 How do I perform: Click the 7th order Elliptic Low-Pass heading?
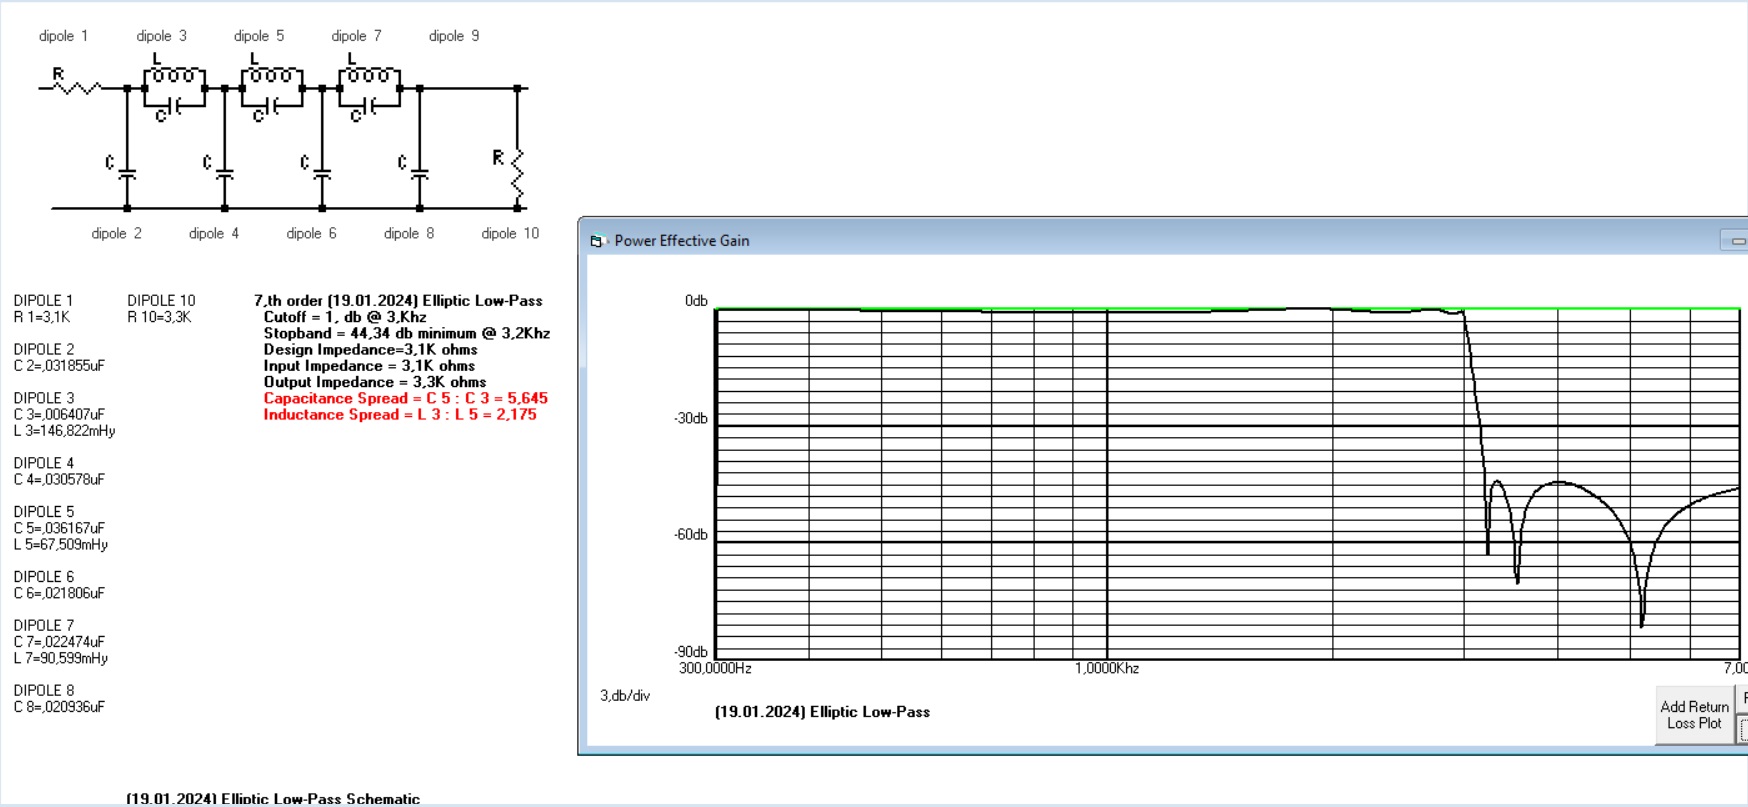[x=398, y=301]
